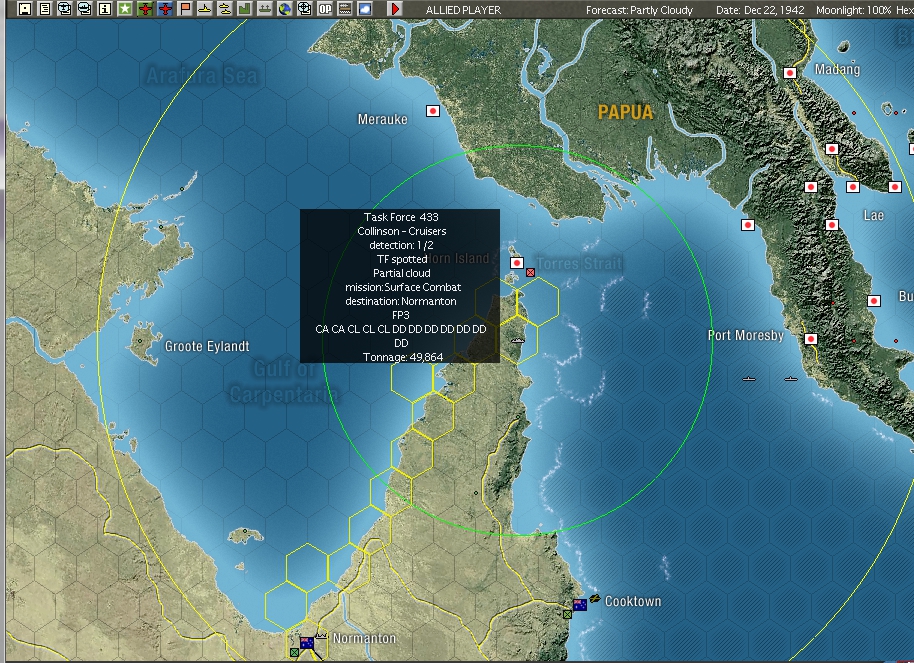Open the air unit list icon
Screen dimensions: 914x663
(65, 9)
